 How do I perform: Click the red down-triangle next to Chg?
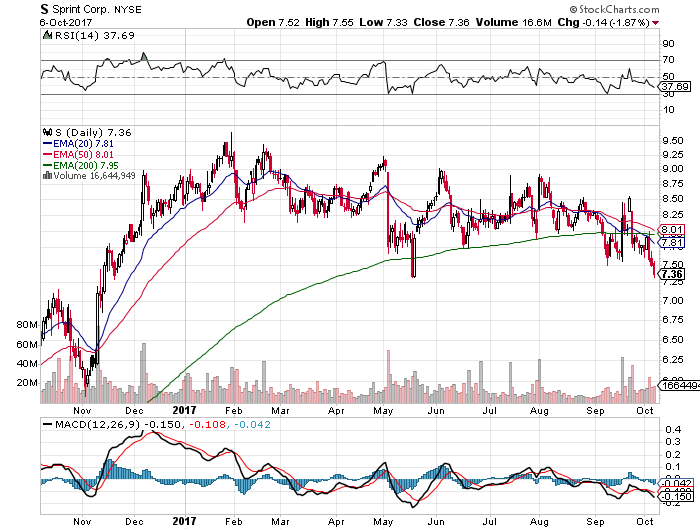(655, 23)
